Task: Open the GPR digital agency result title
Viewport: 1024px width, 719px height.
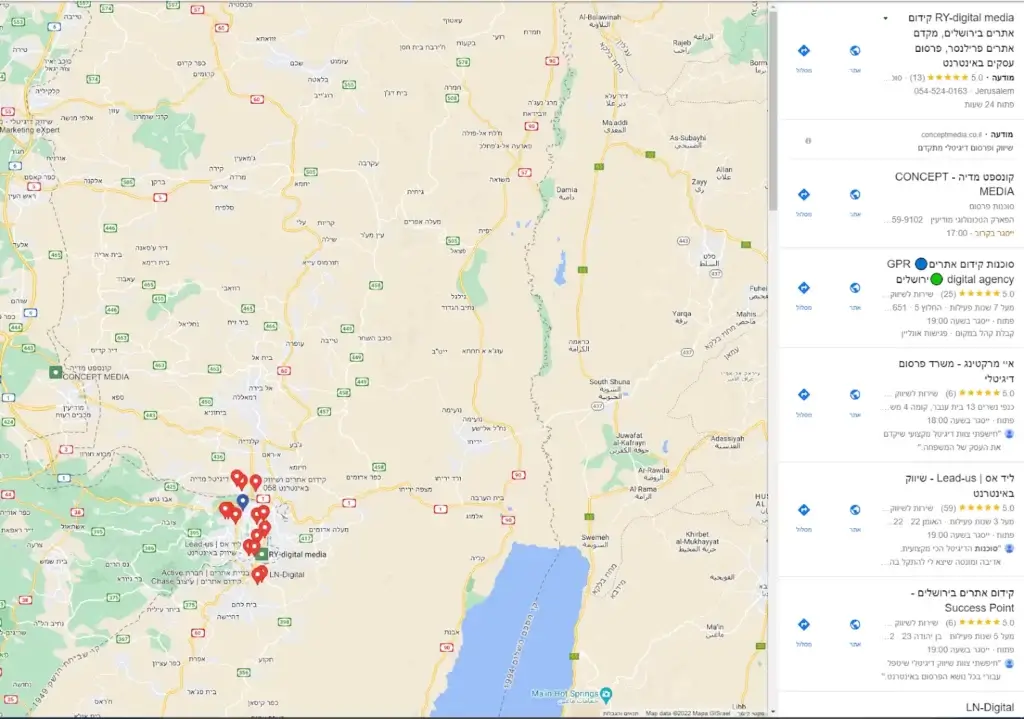Action: (950, 272)
